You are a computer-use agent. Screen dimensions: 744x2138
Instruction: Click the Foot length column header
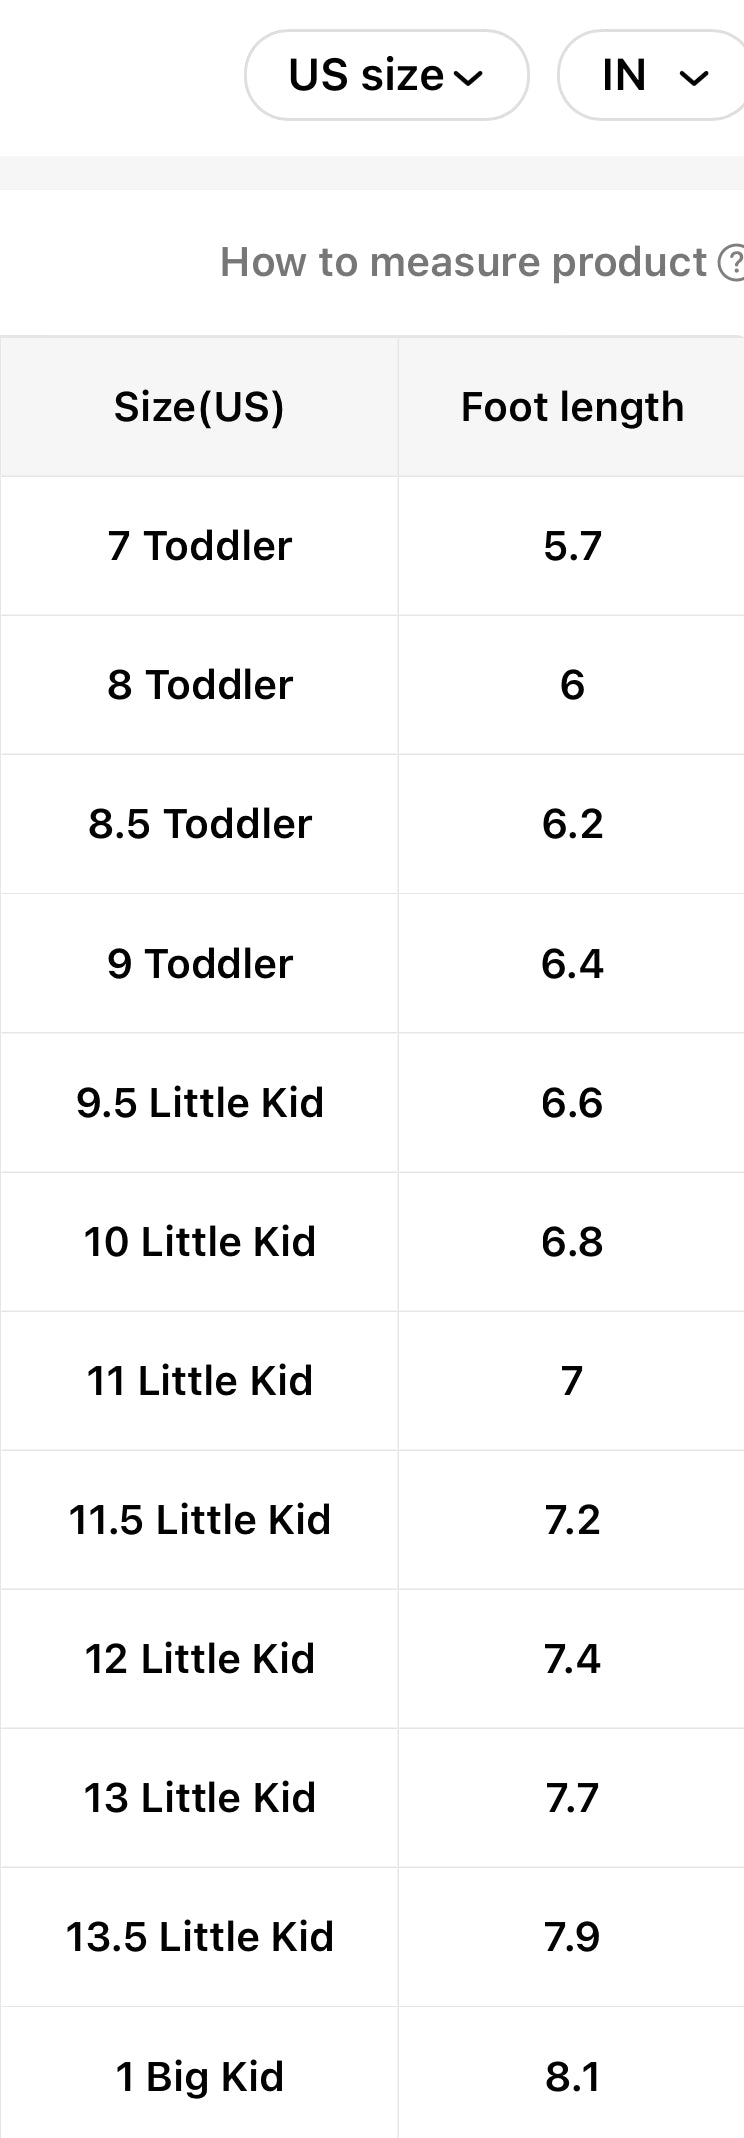[x=572, y=407]
